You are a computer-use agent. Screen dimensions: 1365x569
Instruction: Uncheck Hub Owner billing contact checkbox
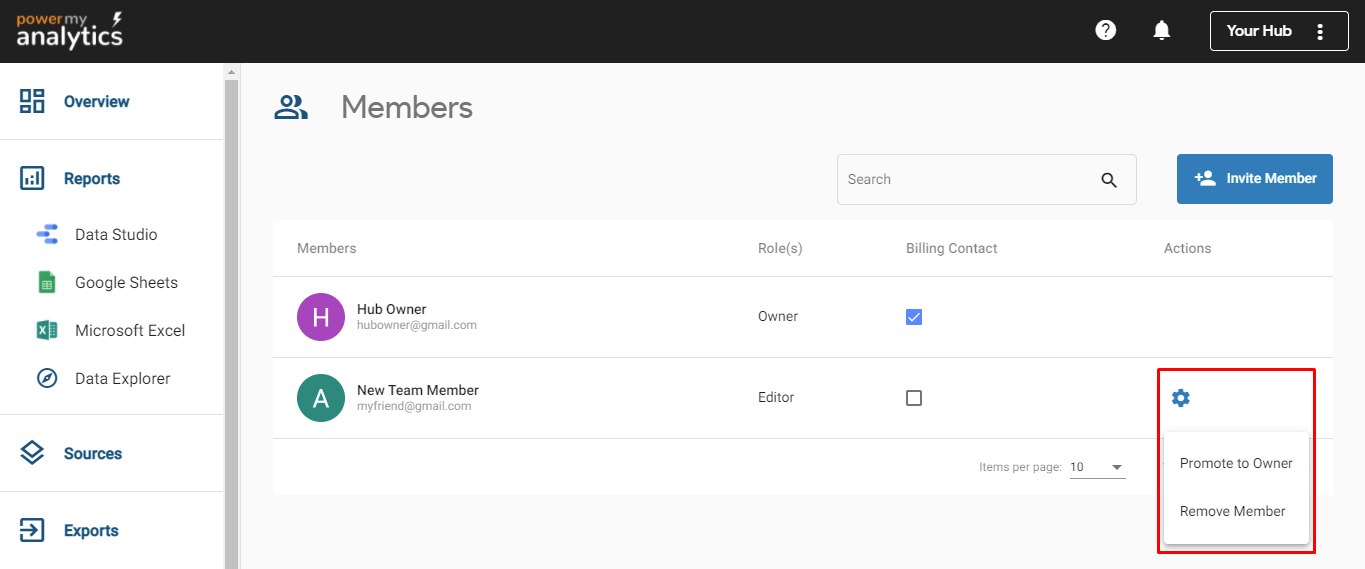(x=914, y=317)
